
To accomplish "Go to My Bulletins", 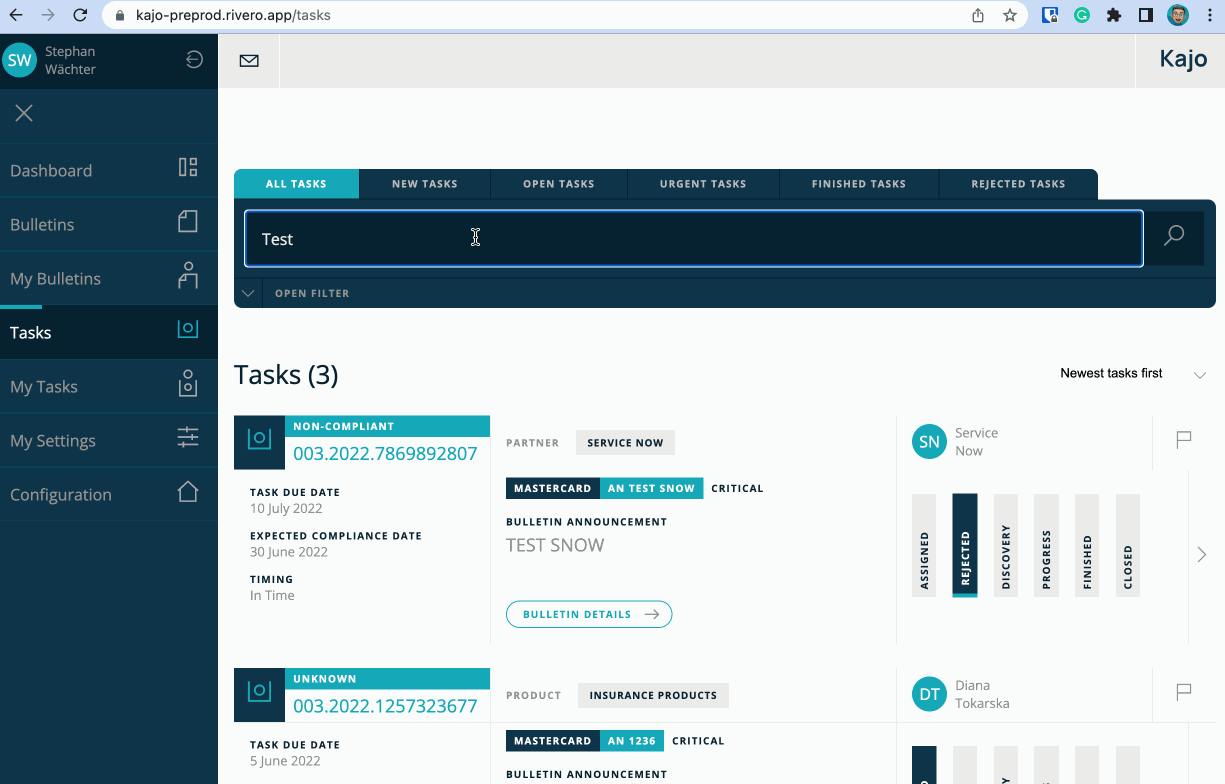I will [109, 278].
